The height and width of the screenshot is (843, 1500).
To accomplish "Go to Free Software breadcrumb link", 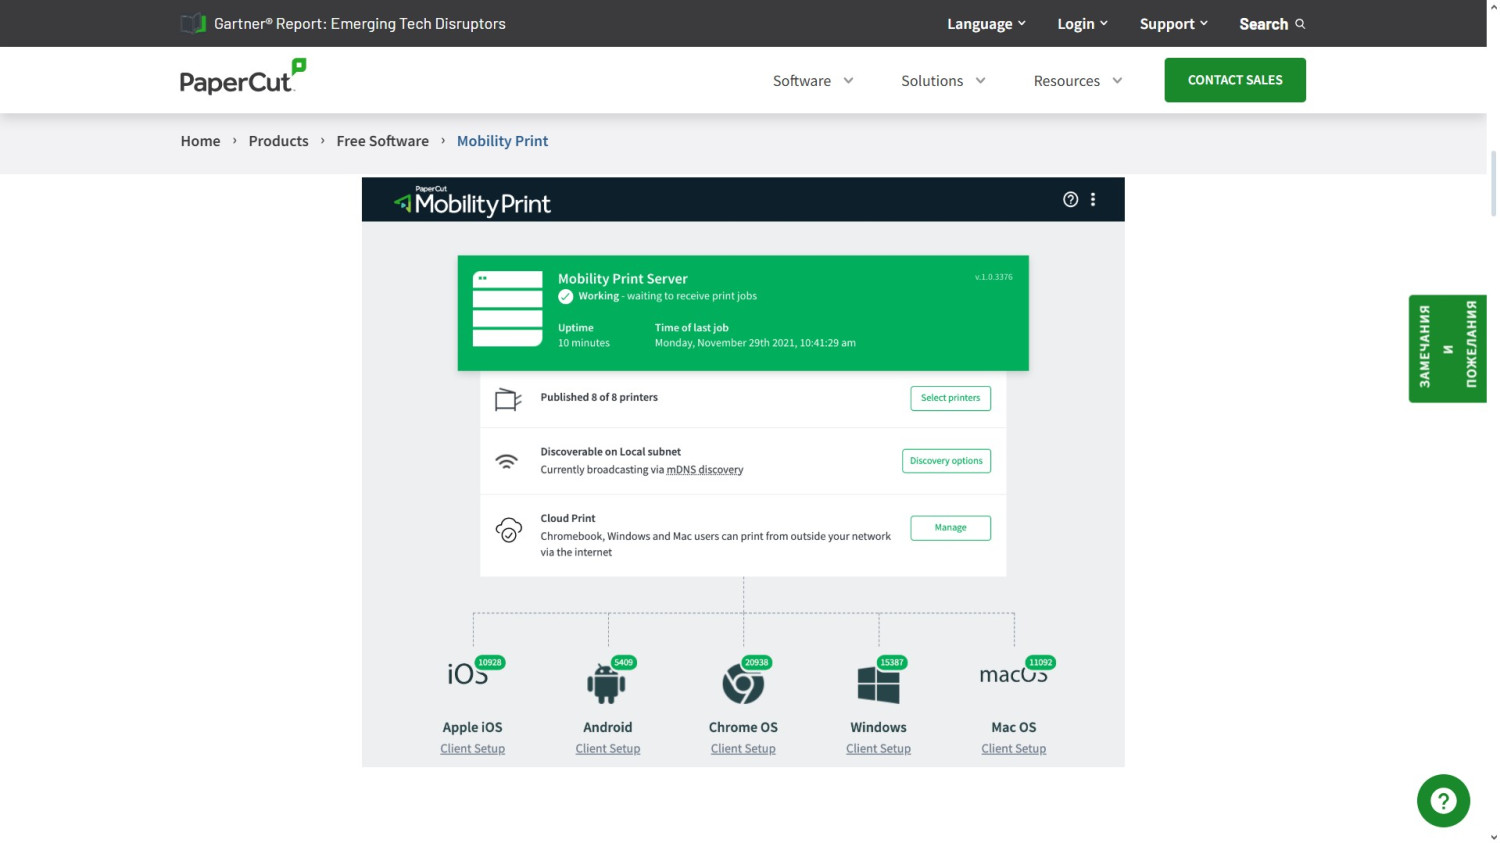I will (x=382, y=141).
